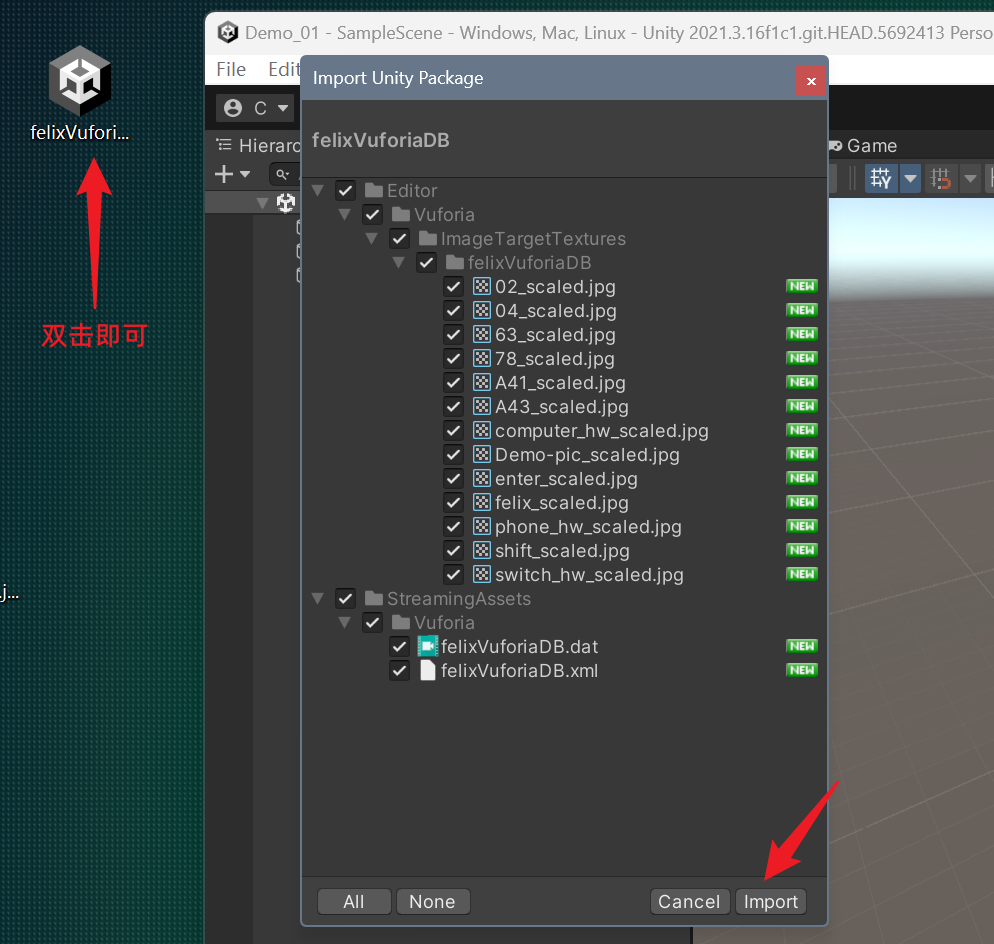Screen dimensions: 994x944
Task: Click Cancel in Import Unity Package
Action: (690, 902)
